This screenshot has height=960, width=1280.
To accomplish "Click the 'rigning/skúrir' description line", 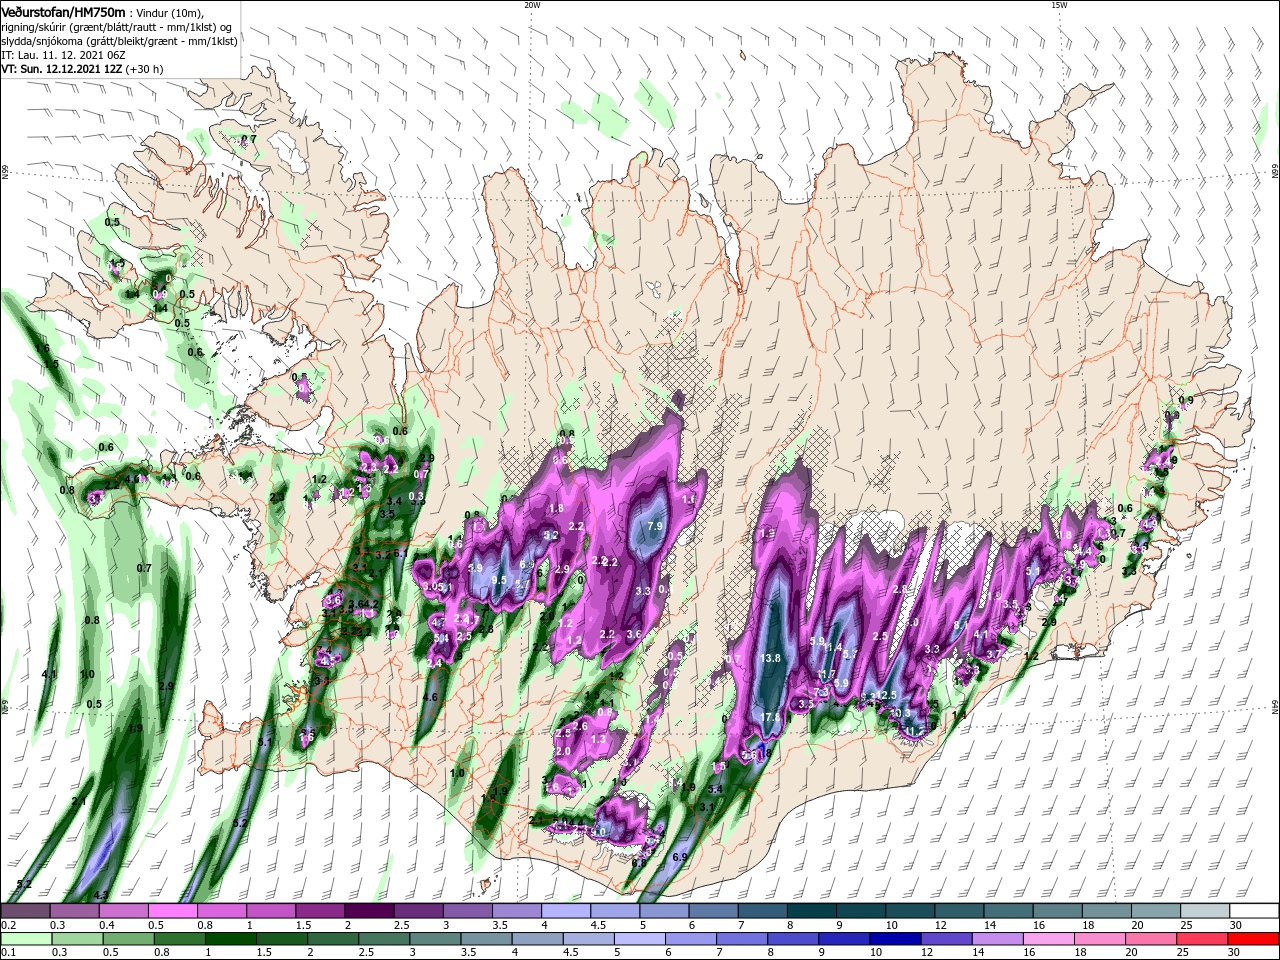I will tap(116, 27).
